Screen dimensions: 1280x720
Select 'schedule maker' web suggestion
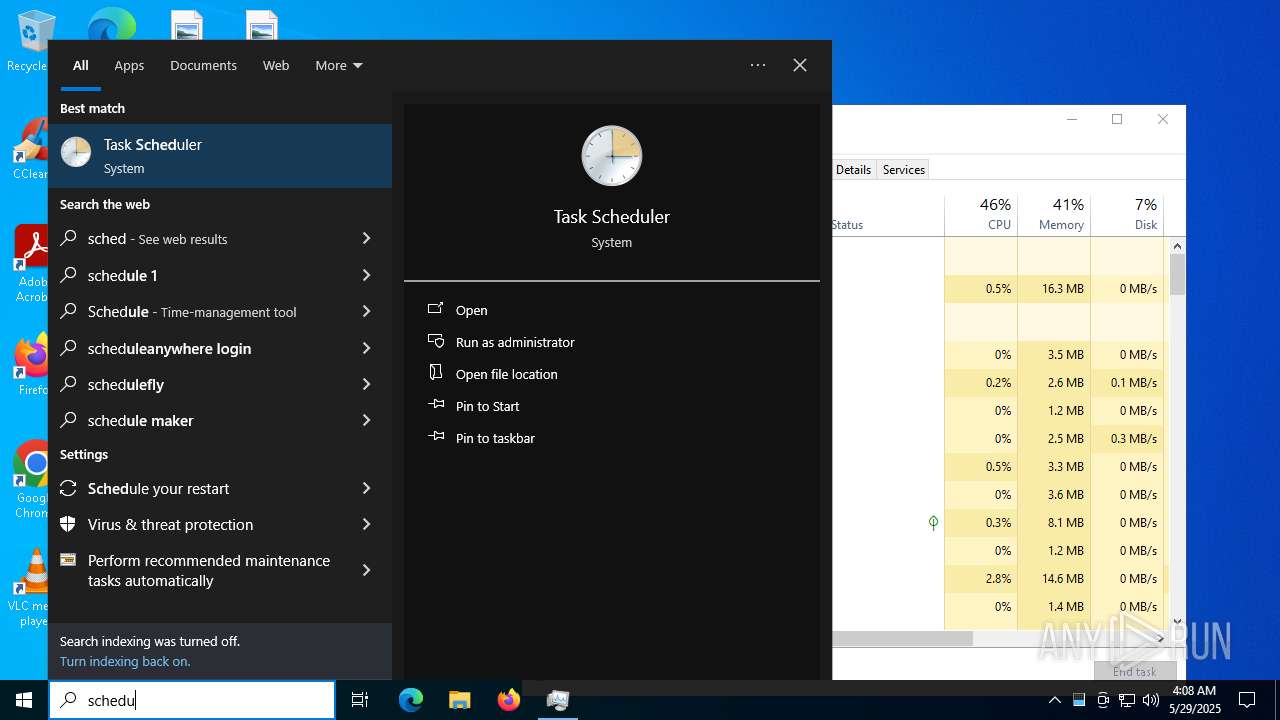point(220,420)
